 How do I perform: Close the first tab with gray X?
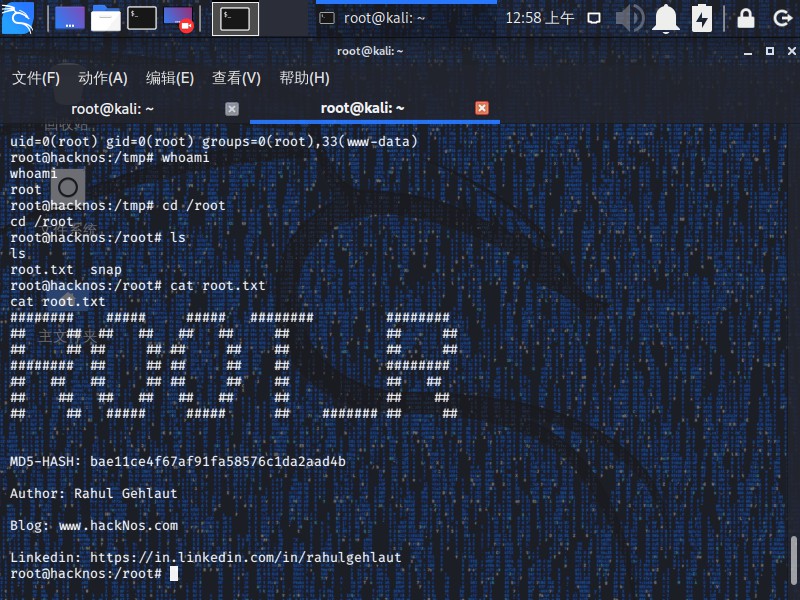[232, 109]
